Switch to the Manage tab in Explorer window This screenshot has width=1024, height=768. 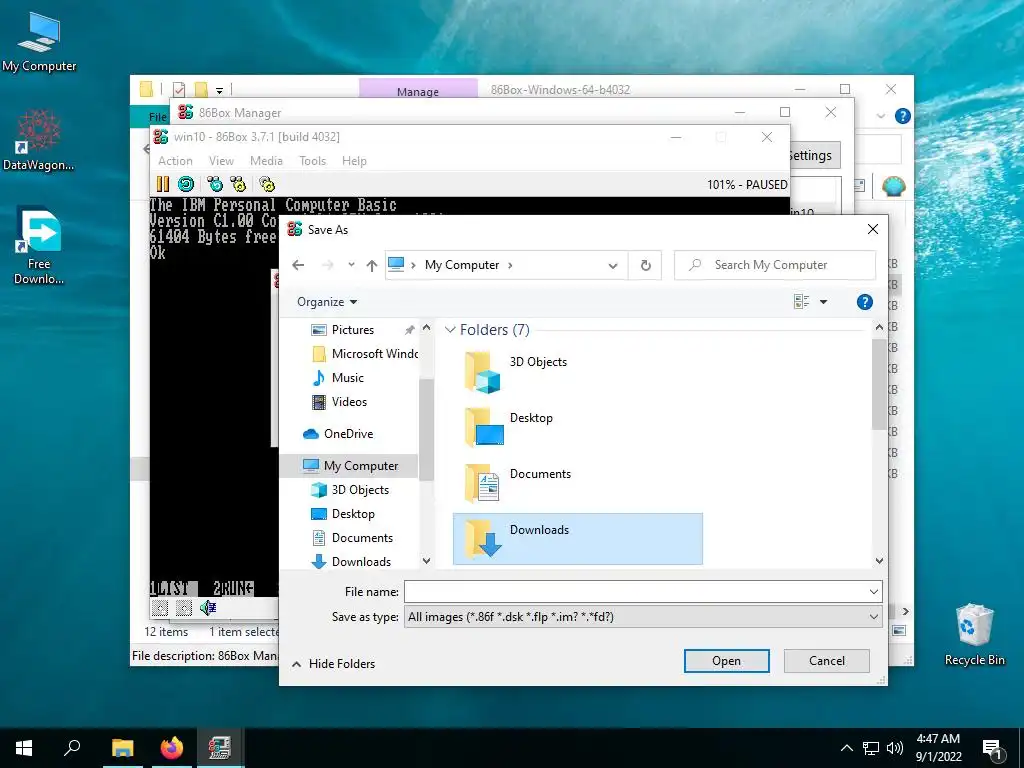tap(418, 91)
